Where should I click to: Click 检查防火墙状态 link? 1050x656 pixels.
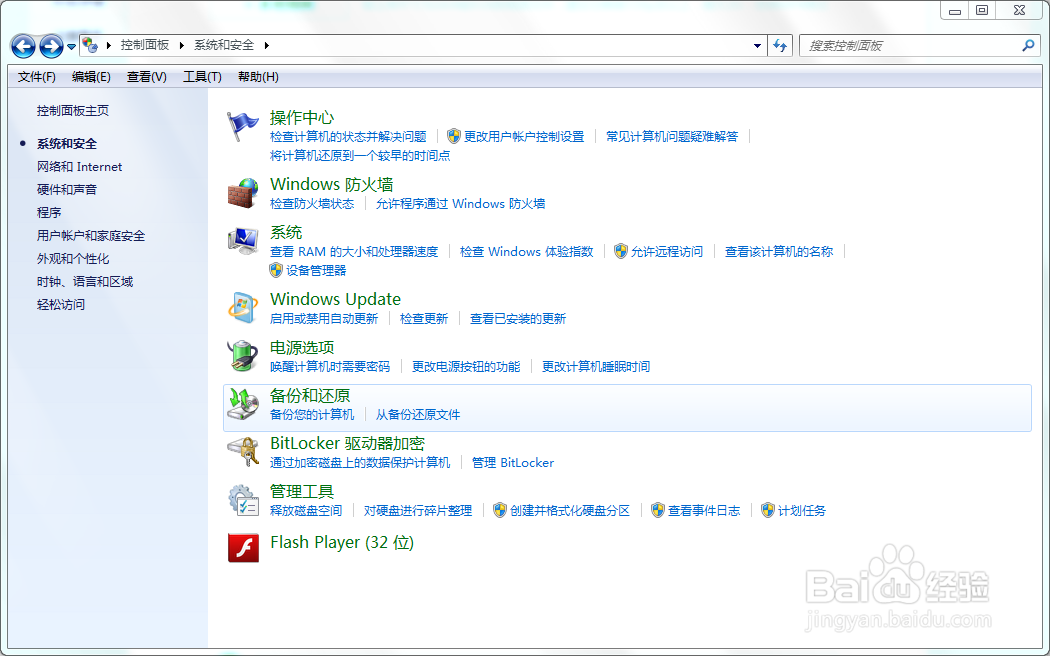coord(311,203)
